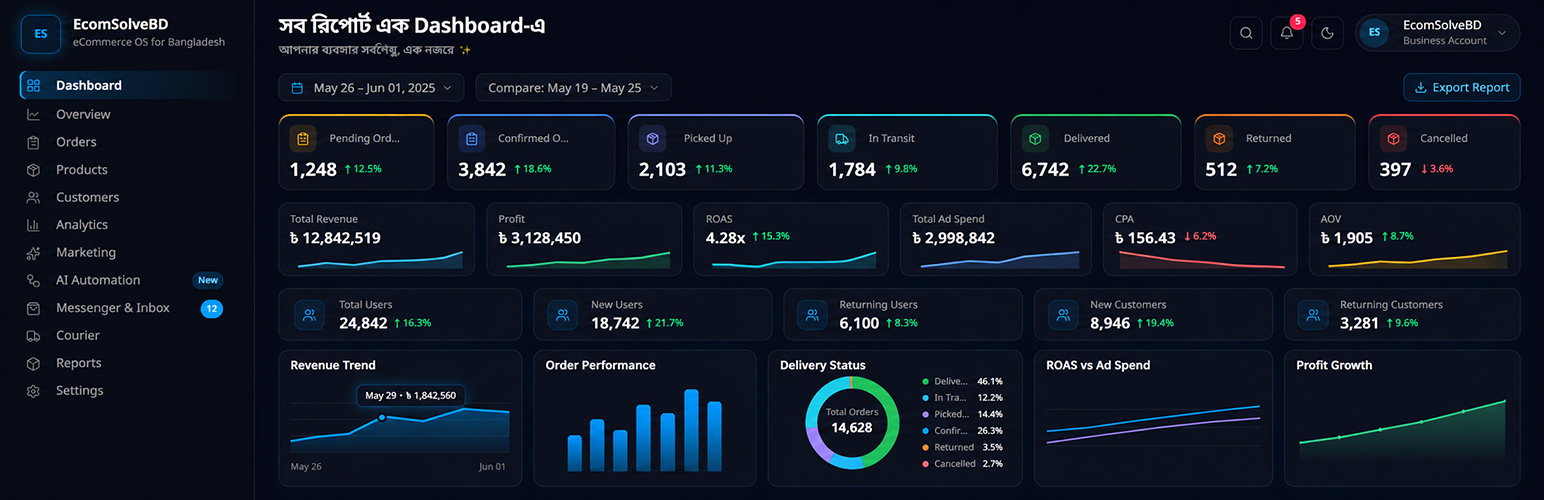Toggle dark mode moon icon
The height and width of the screenshot is (500, 1544).
1328,33
